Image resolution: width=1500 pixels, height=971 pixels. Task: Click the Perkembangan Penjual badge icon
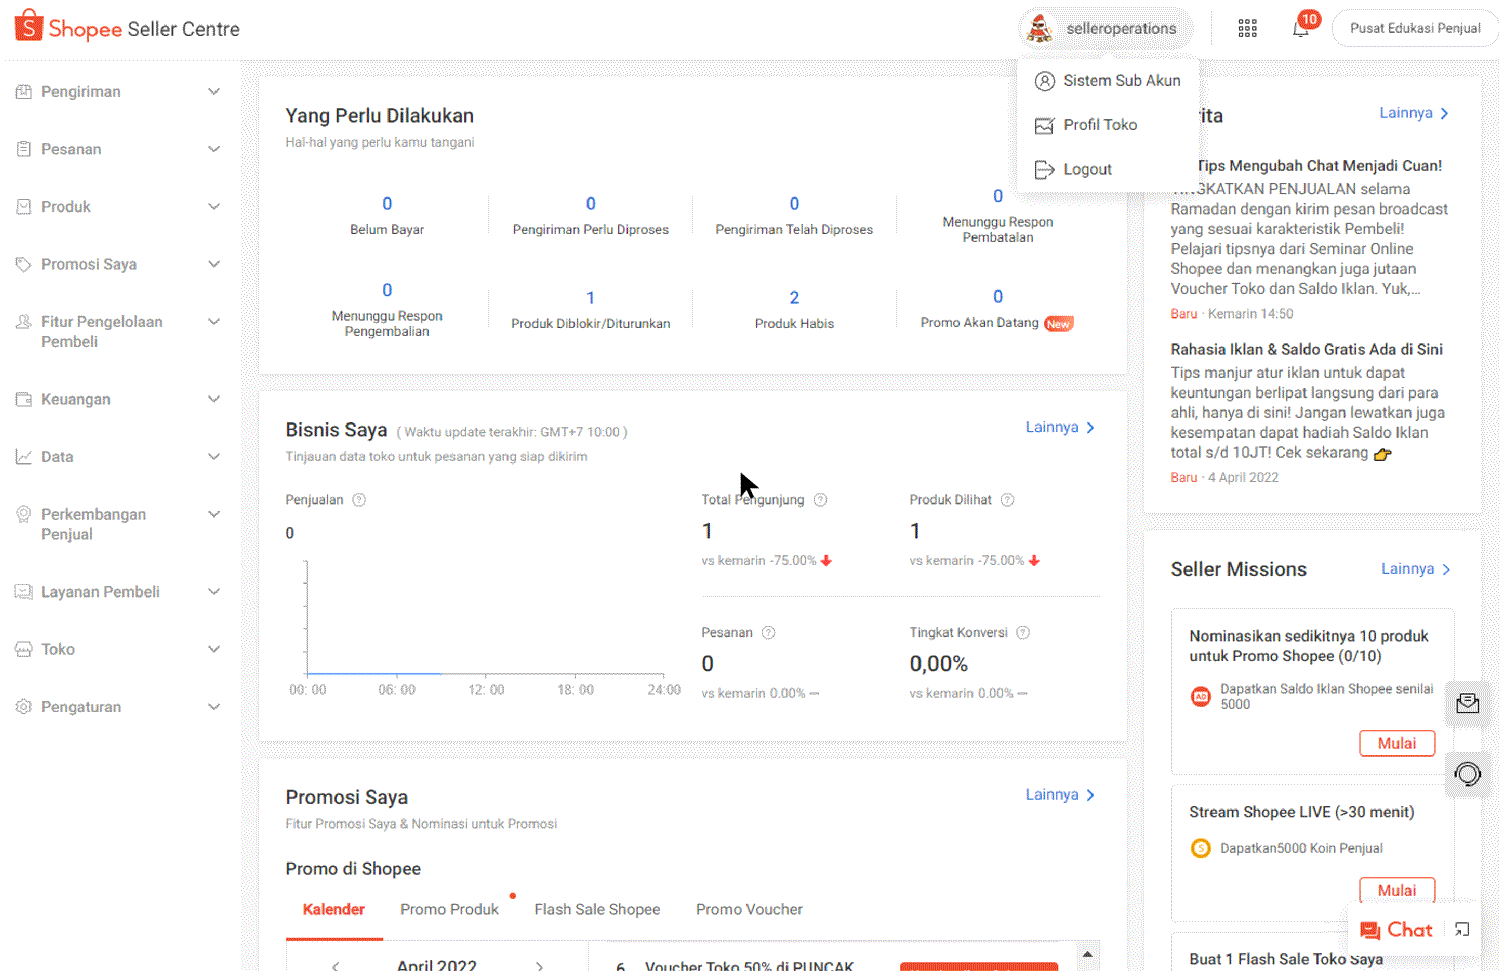(24, 514)
